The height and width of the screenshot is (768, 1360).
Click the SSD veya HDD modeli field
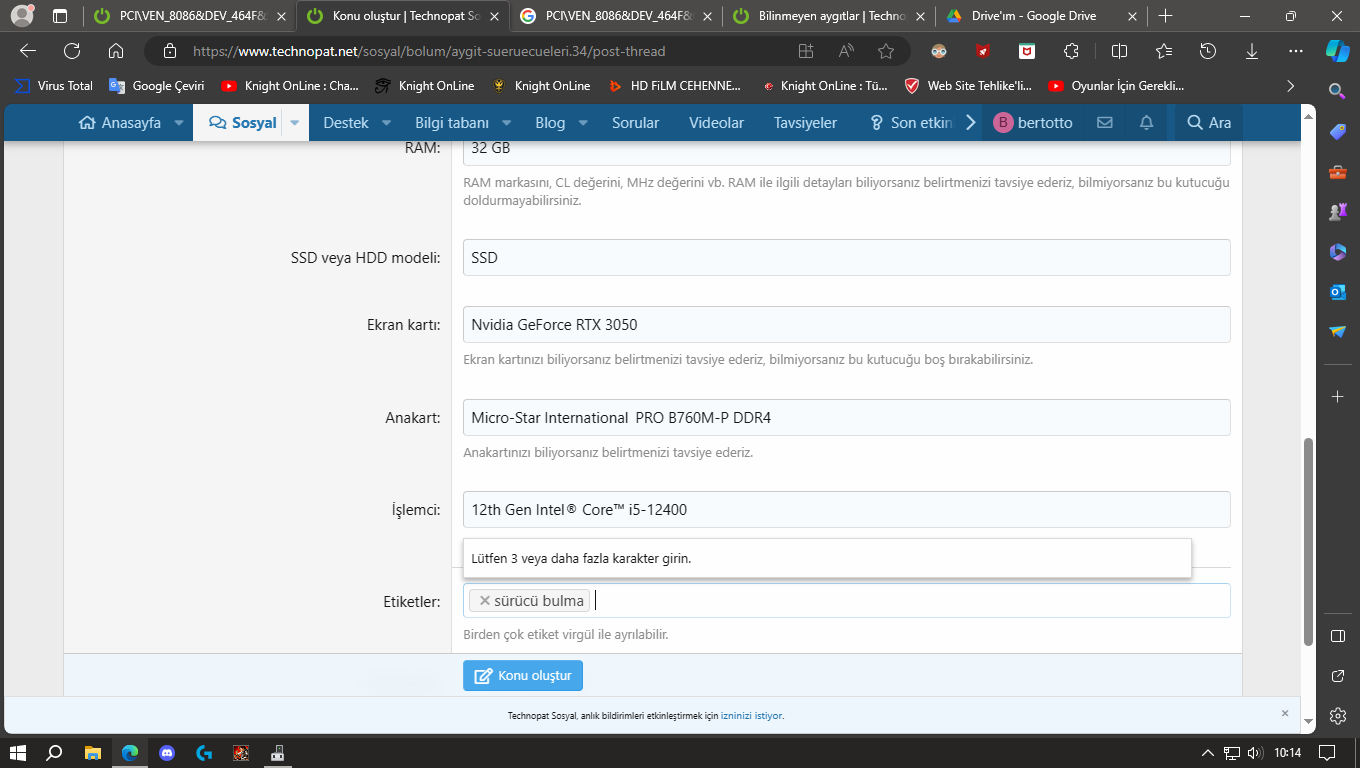click(846, 258)
